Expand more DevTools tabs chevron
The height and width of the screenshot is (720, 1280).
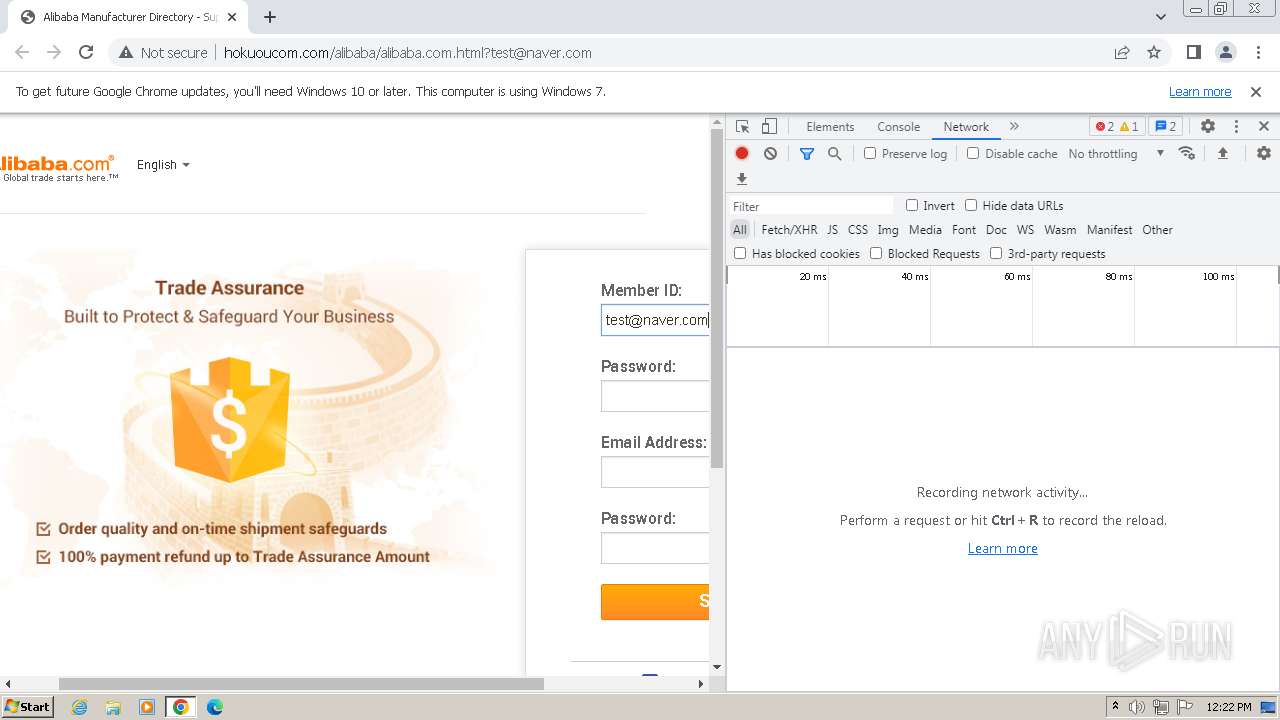(1014, 127)
